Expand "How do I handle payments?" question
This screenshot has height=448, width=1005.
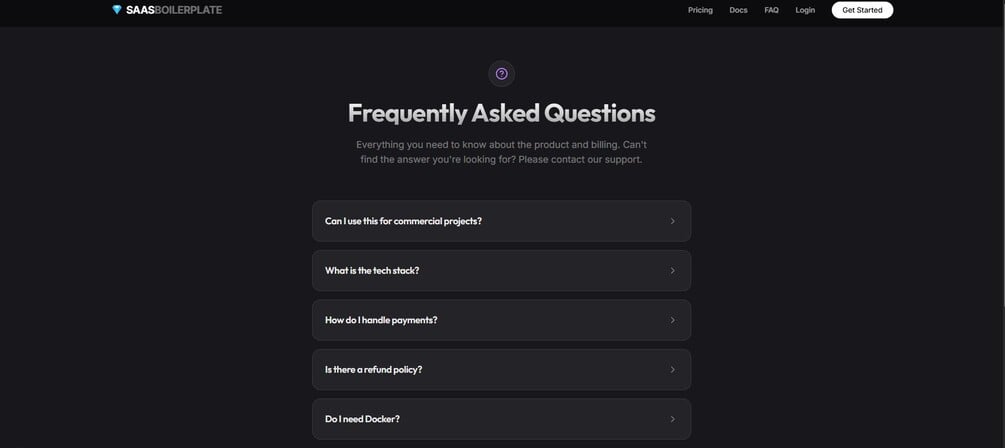coord(381,320)
